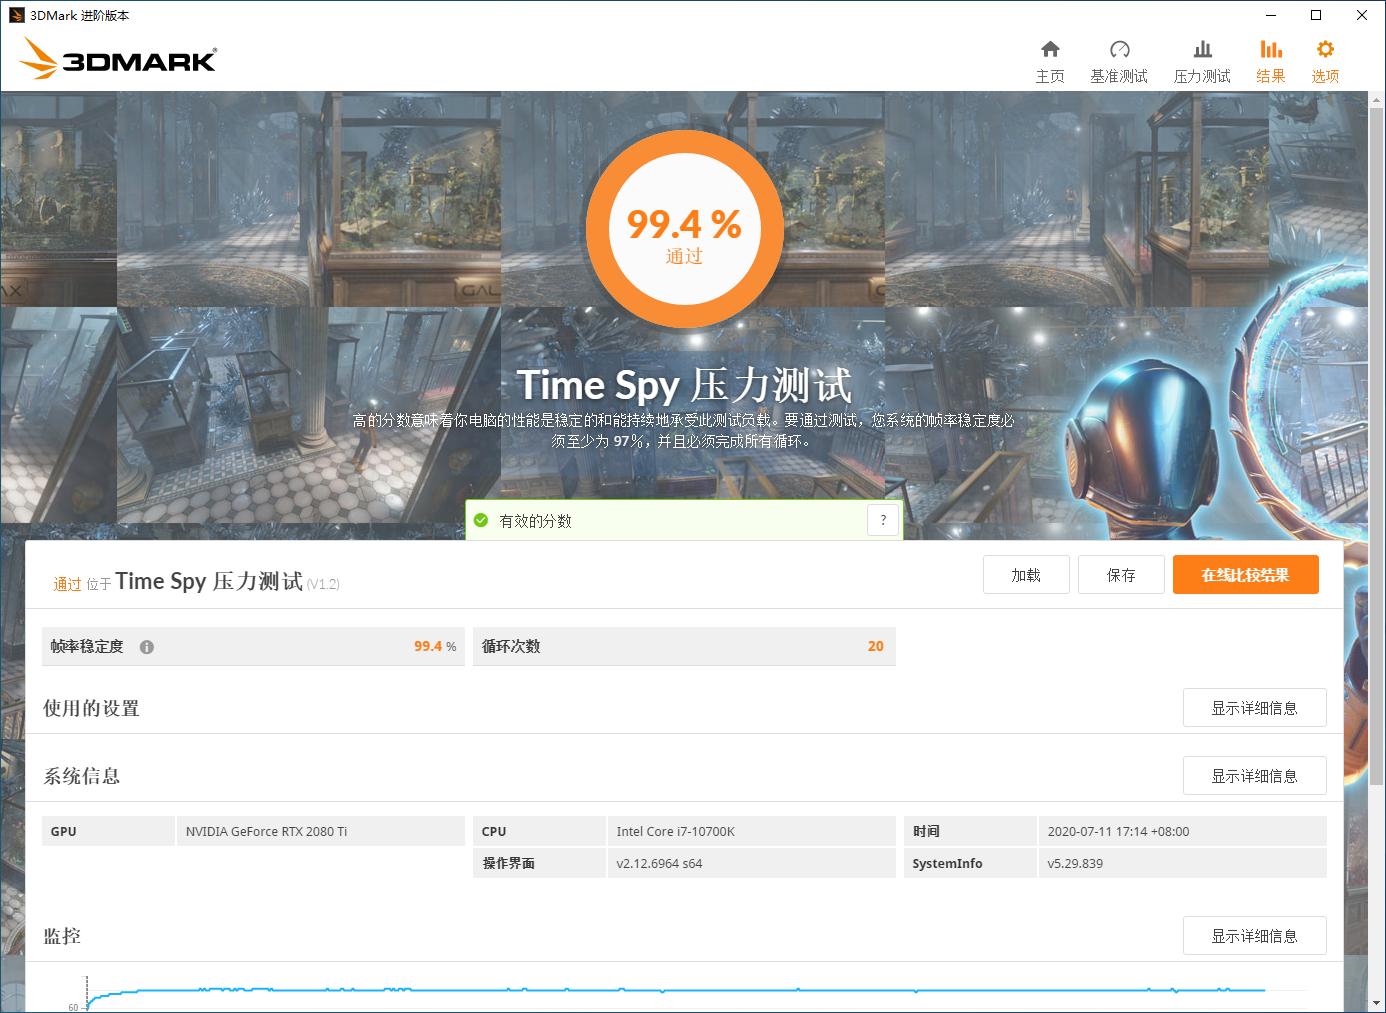This screenshot has height=1013, width=1386.
Task: Open the Benchmarks (基准测试) gauge icon
Action: 1119,50
